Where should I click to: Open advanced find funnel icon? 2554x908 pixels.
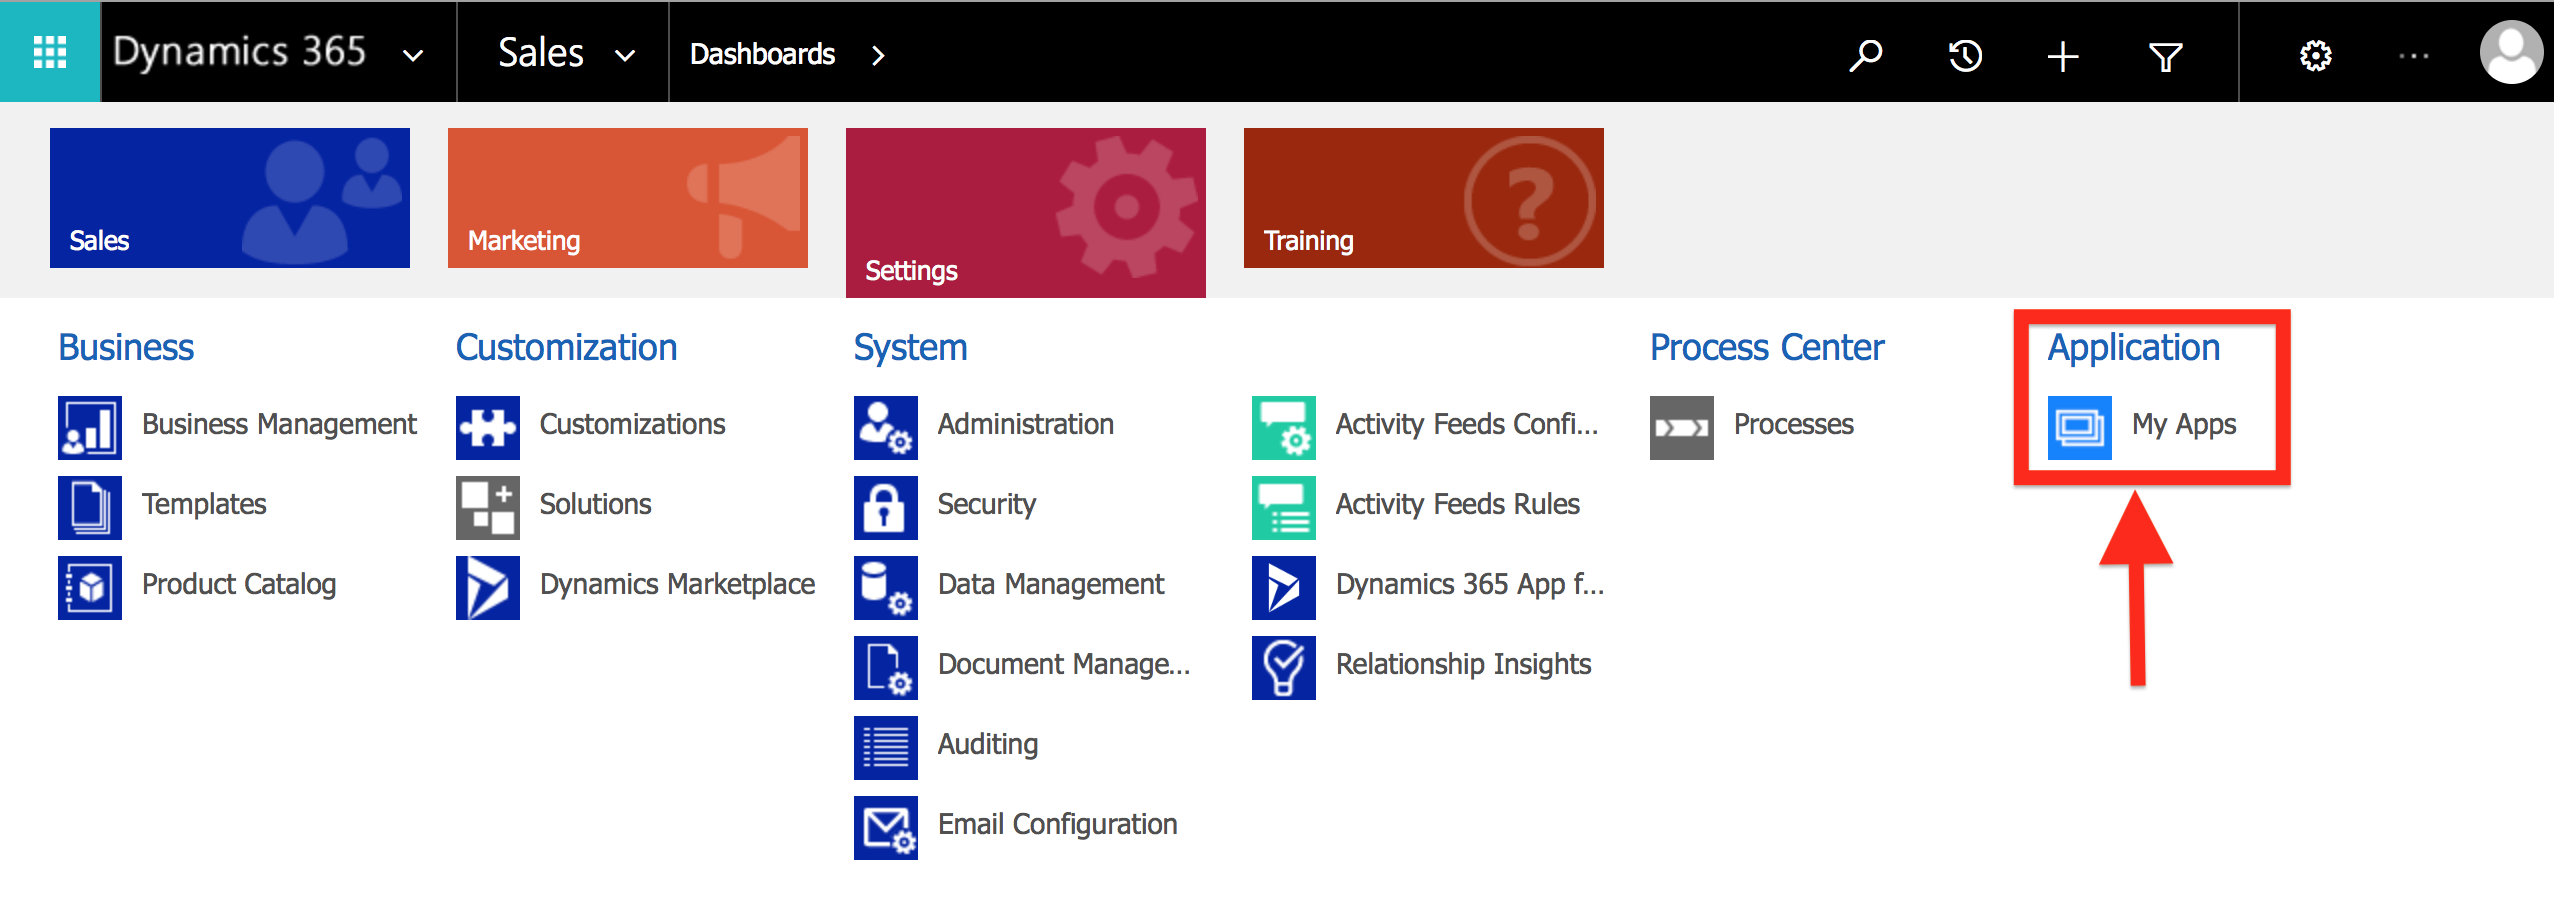2165,57
